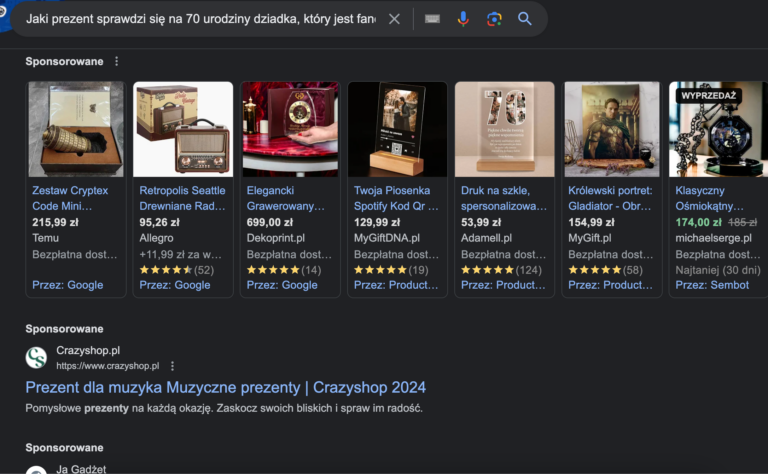
Task: Select the Królewski portret Gladiator thumbnail
Action: pyautogui.click(x=611, y=130)
